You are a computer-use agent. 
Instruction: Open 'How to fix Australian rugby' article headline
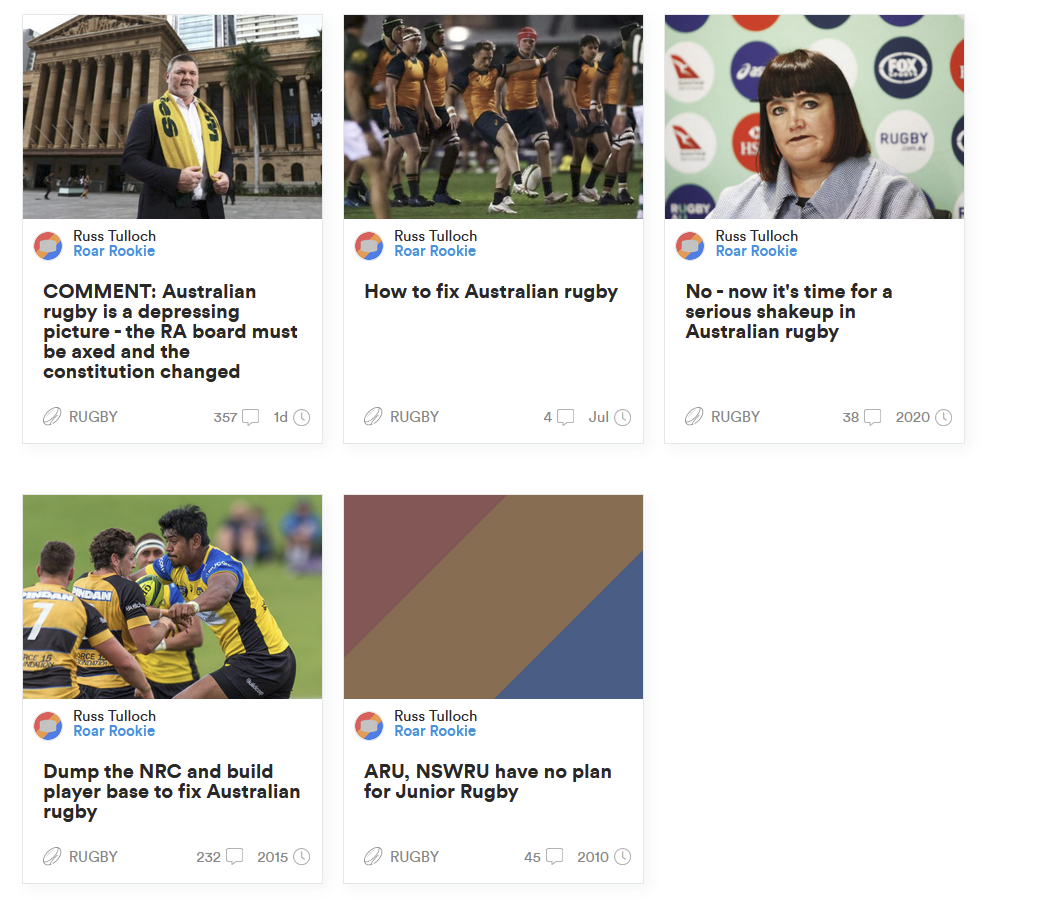click(491, 292)
